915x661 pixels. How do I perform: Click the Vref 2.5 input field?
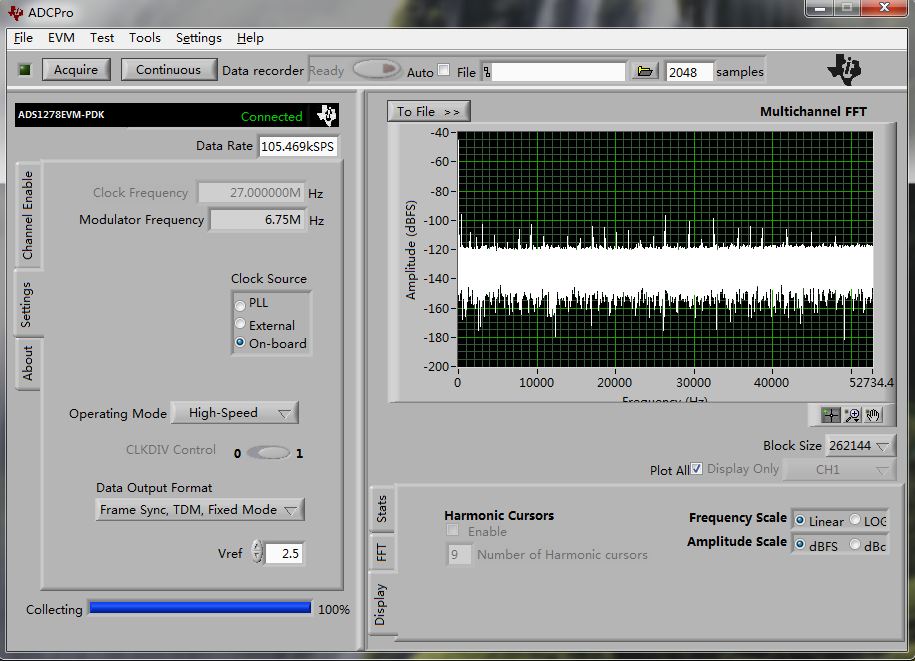[x=284, y=553]
